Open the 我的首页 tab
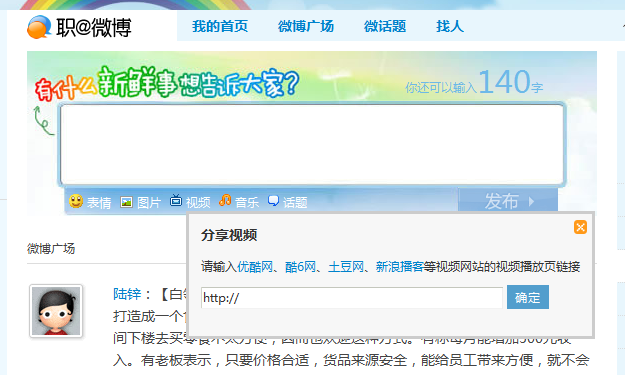 [x=220, y=26]
